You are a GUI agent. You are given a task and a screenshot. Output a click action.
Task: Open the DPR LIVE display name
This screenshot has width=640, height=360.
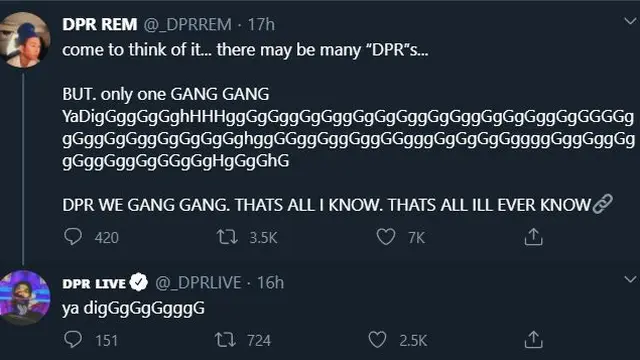(x=94, y=283)
